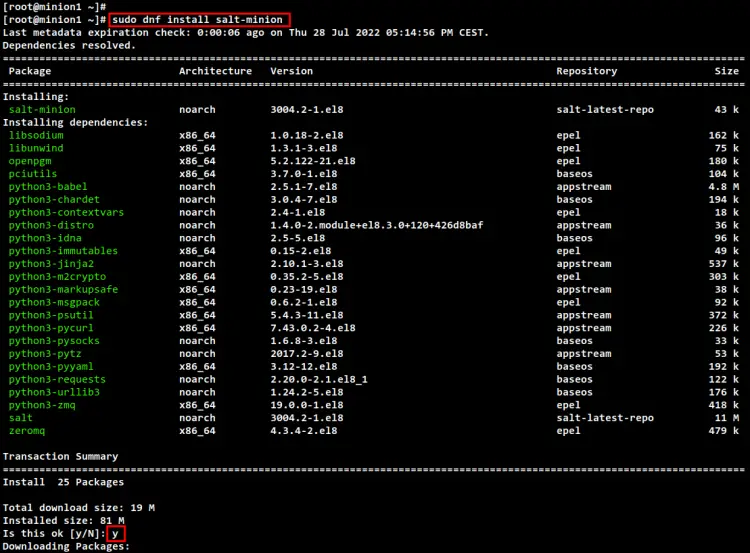The width and height of the screenshot is (750, 553).
Task: Click the 'Version' column header
Action: click(x=291, y=71)
